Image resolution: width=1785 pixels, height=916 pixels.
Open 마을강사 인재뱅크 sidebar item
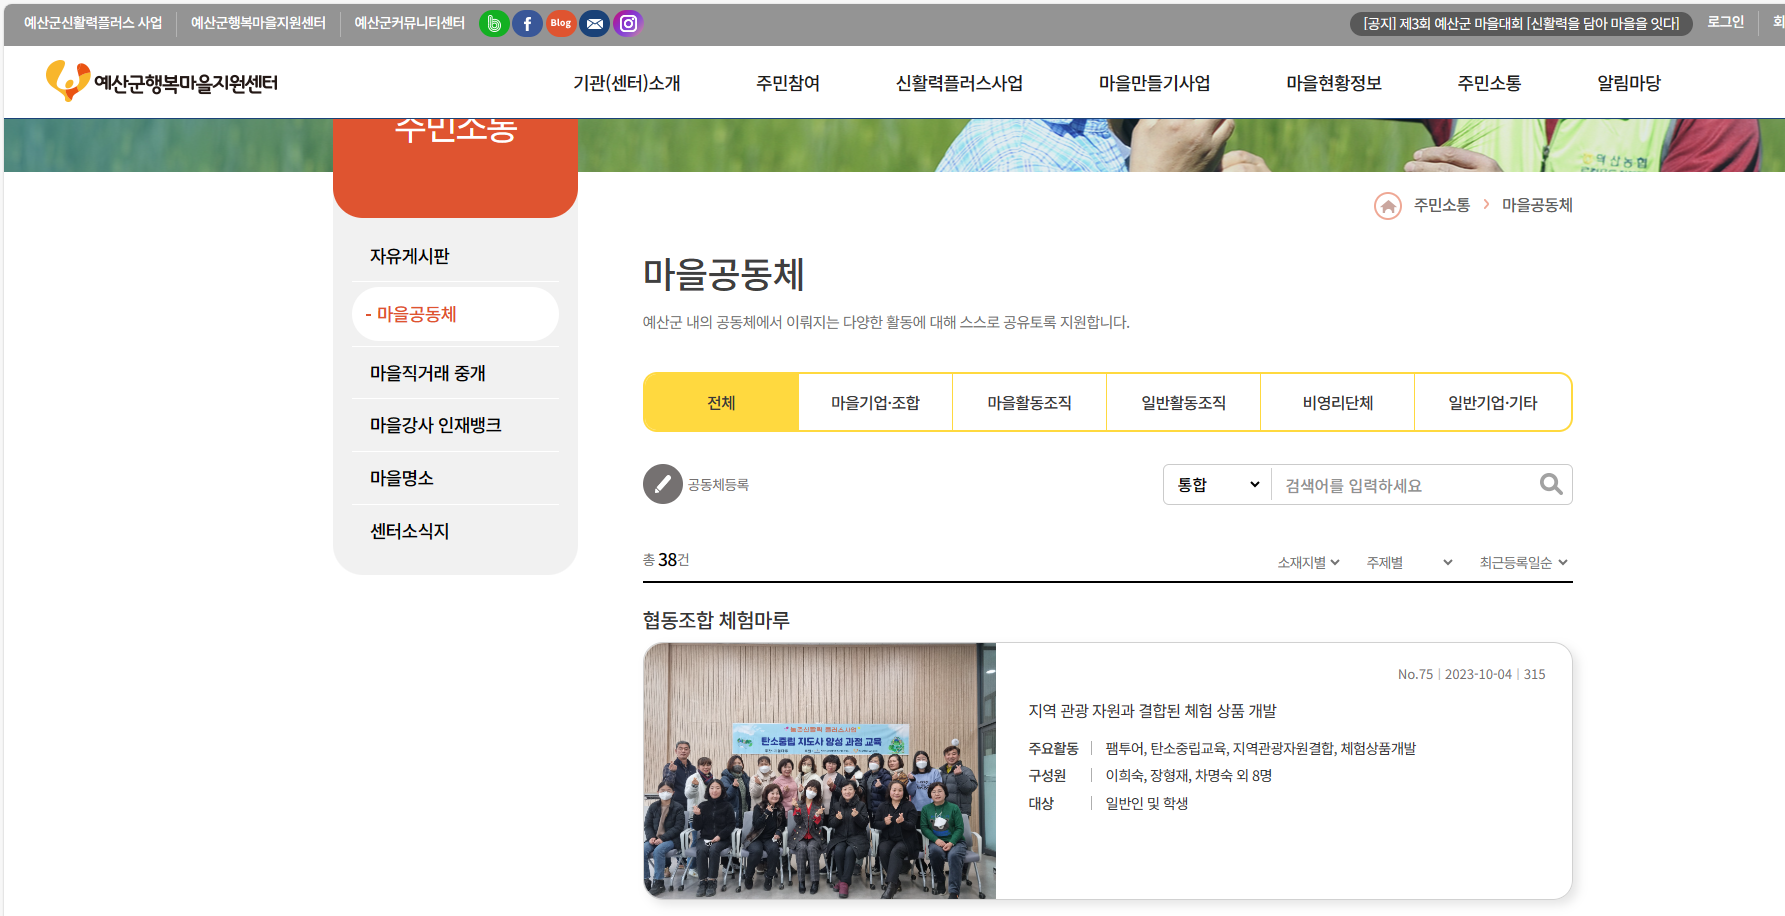click(x=455, y=425)
